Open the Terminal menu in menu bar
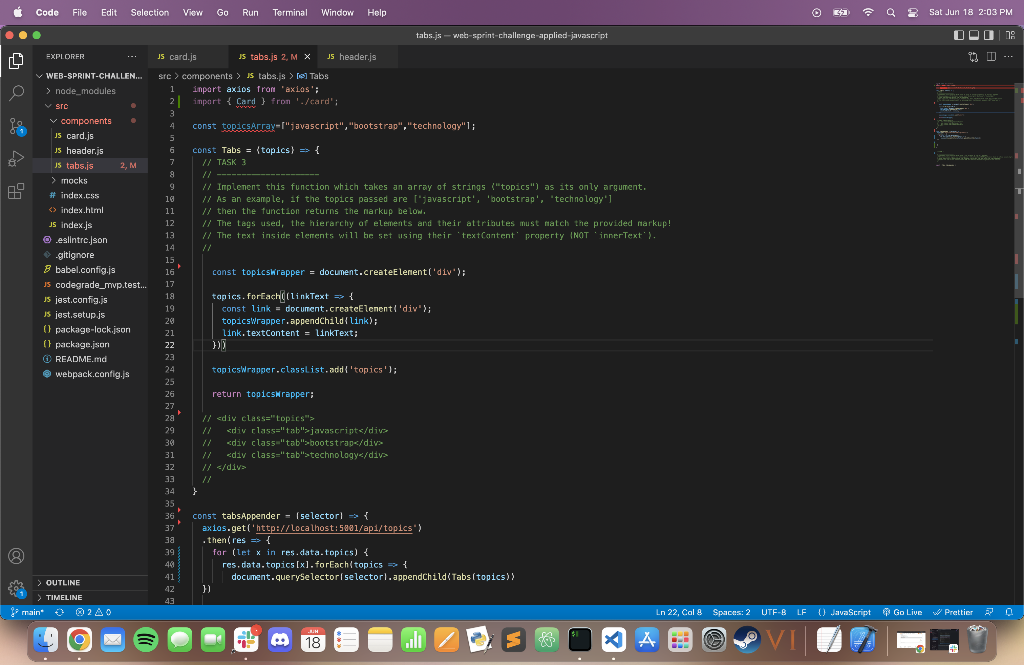The height and width of the screenshot is (665, 1024). click(290, 12)
